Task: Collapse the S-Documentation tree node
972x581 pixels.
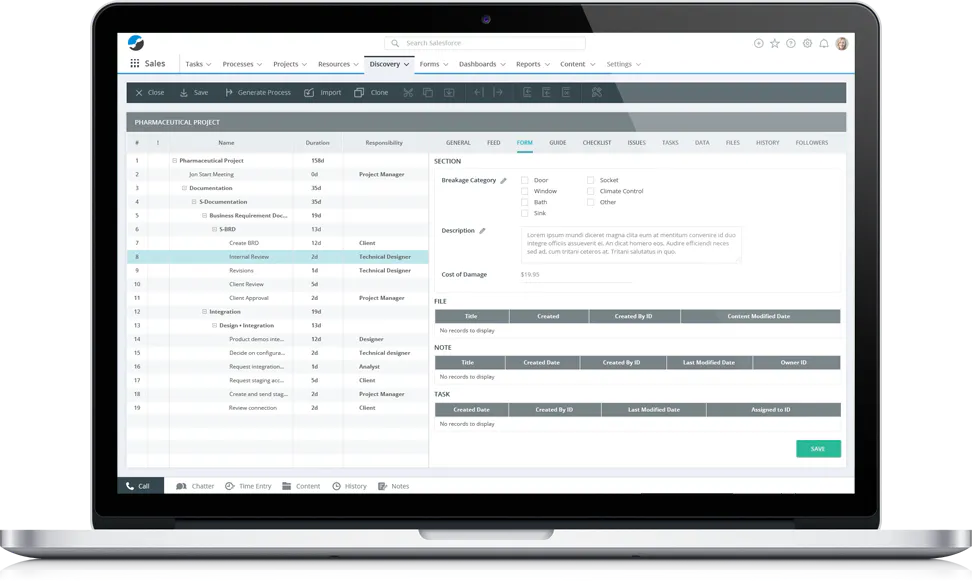Action: tap(194, 202)
